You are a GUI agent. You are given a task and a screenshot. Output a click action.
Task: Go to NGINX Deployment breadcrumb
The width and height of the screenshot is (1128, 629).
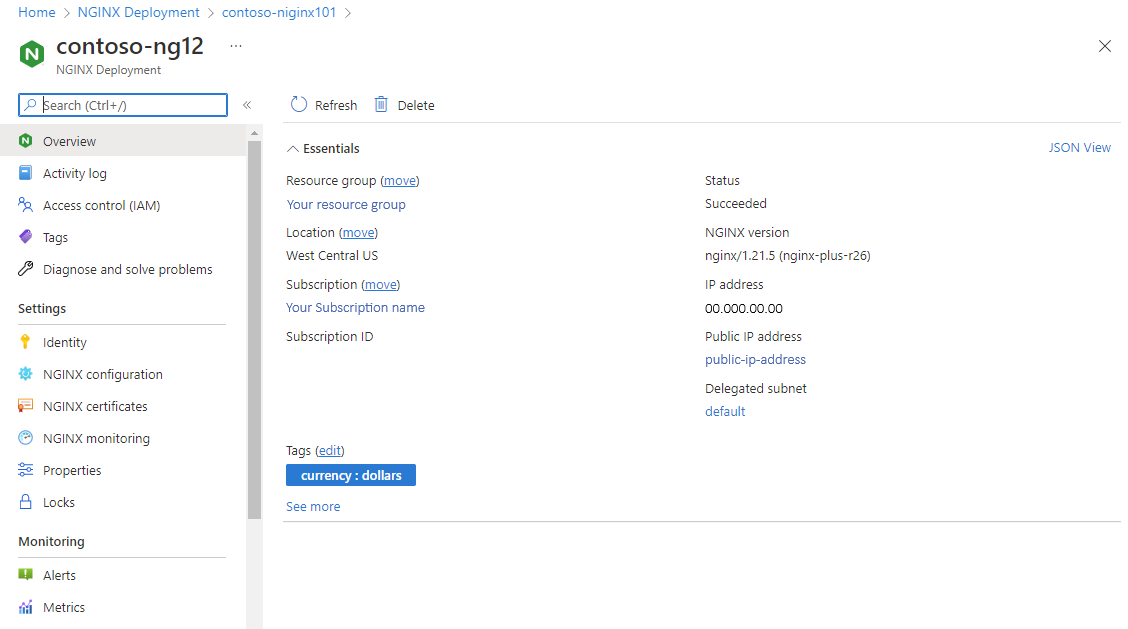[x=139, y=12]
